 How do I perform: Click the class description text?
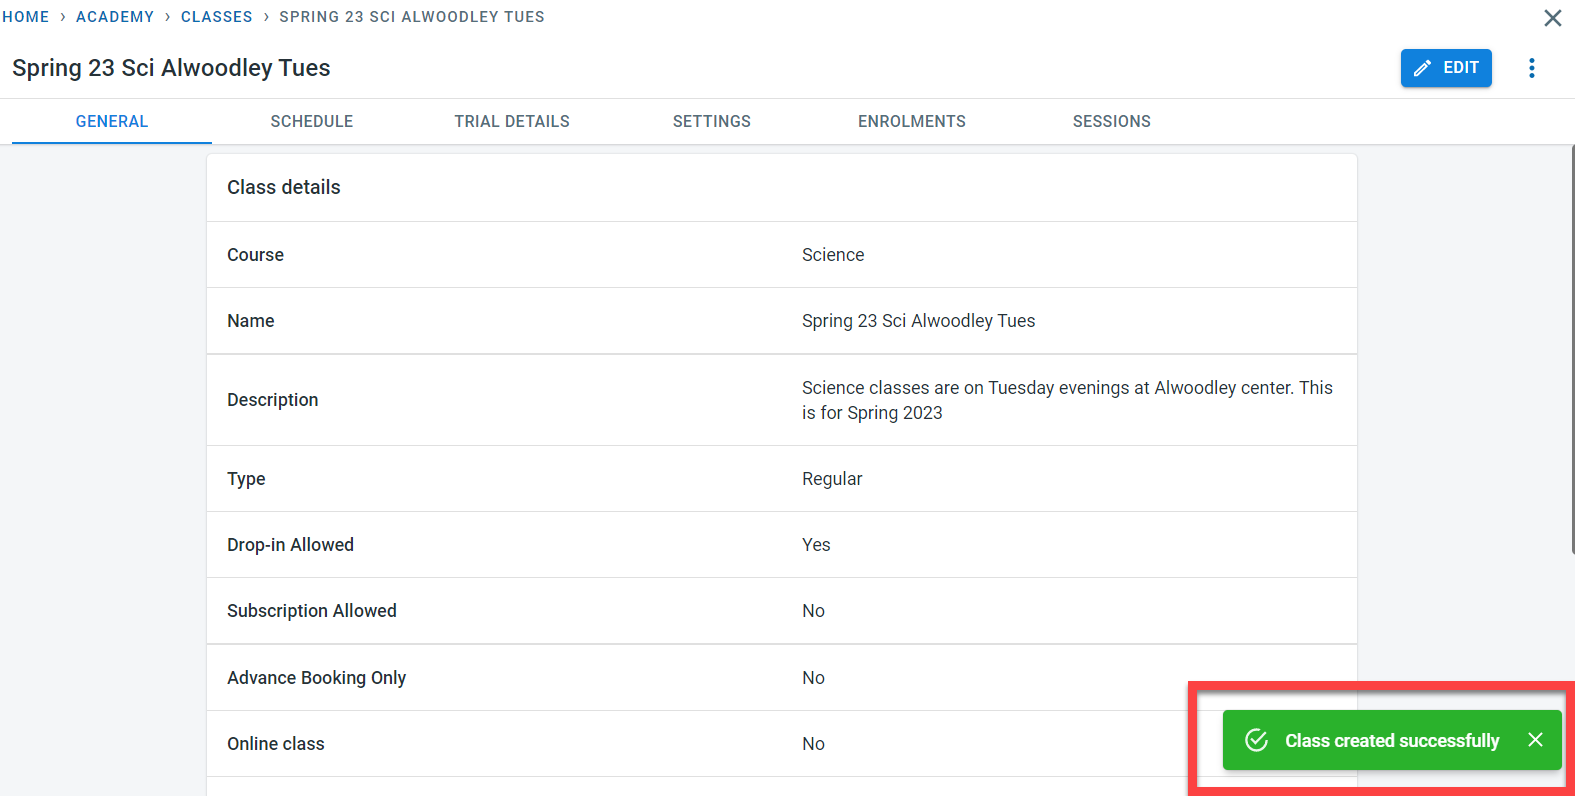pyautogui.click(x=1066, y=400)
